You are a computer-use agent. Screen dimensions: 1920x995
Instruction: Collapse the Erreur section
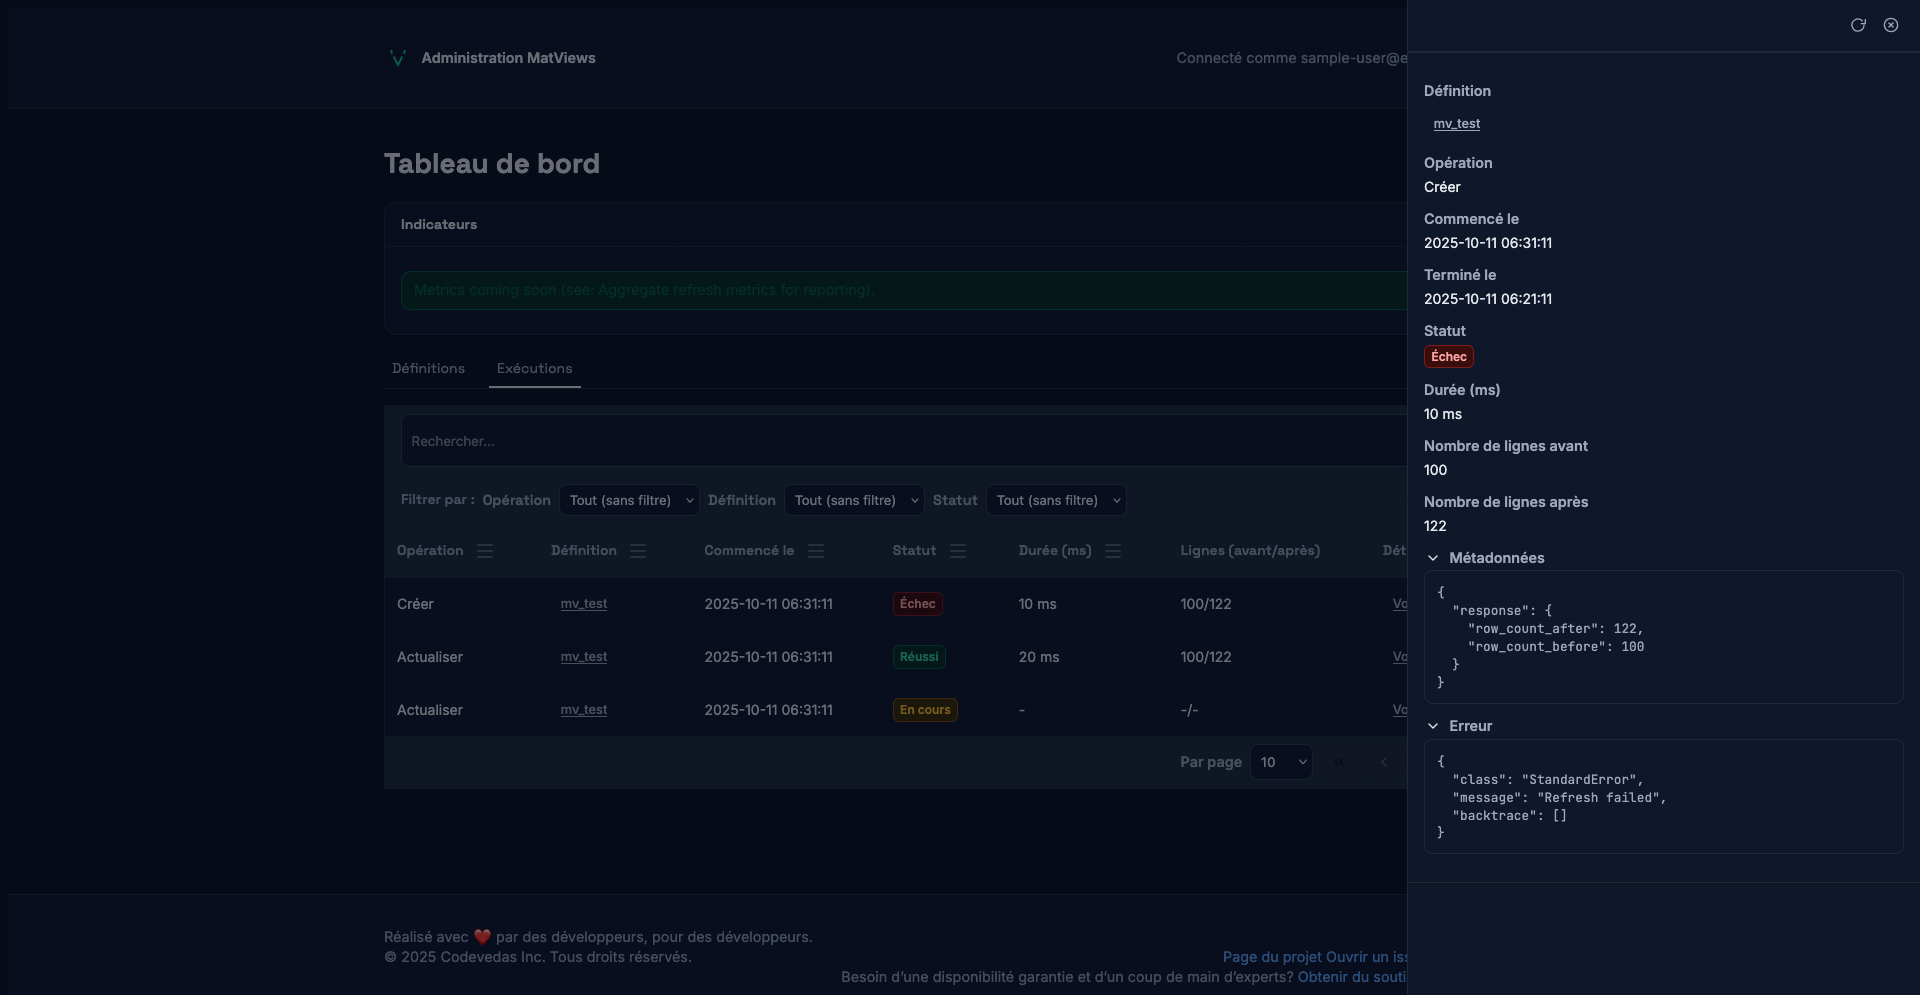click(x=1433, y=726)
